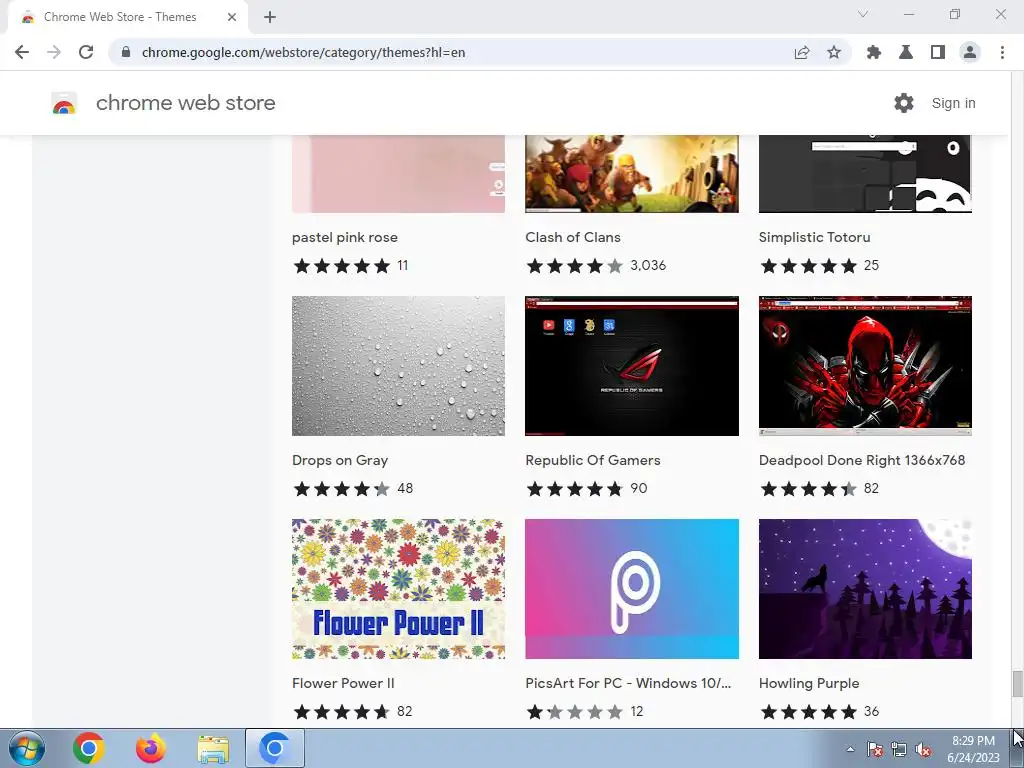The image size is (1024, 768).
Task: Open File Explorer from the taskbar
Action: click(x=213, y=749)
